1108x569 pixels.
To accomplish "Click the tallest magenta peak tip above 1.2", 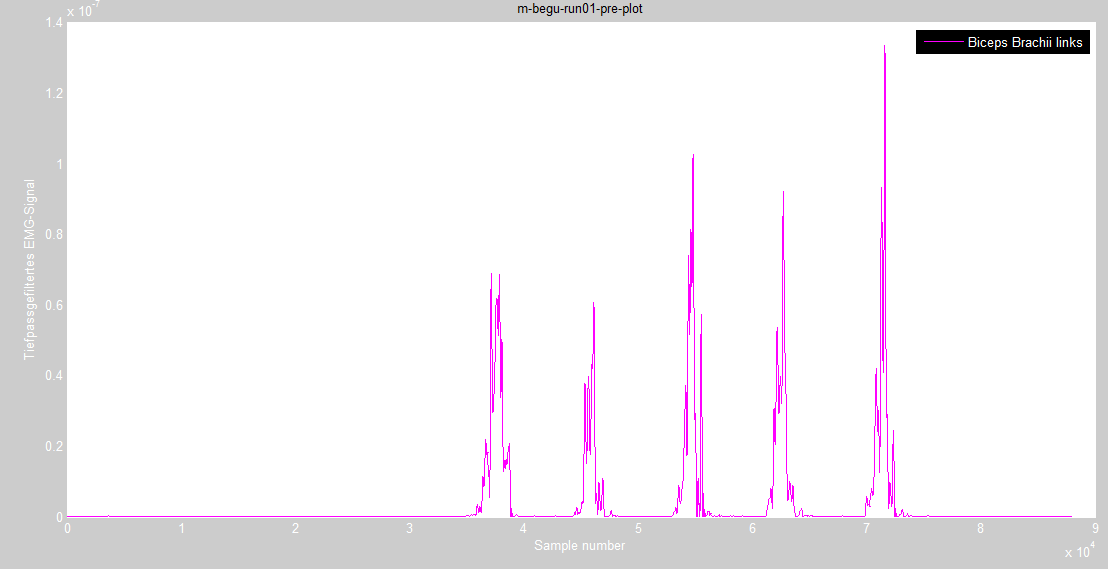I will [x=884, y=46].
